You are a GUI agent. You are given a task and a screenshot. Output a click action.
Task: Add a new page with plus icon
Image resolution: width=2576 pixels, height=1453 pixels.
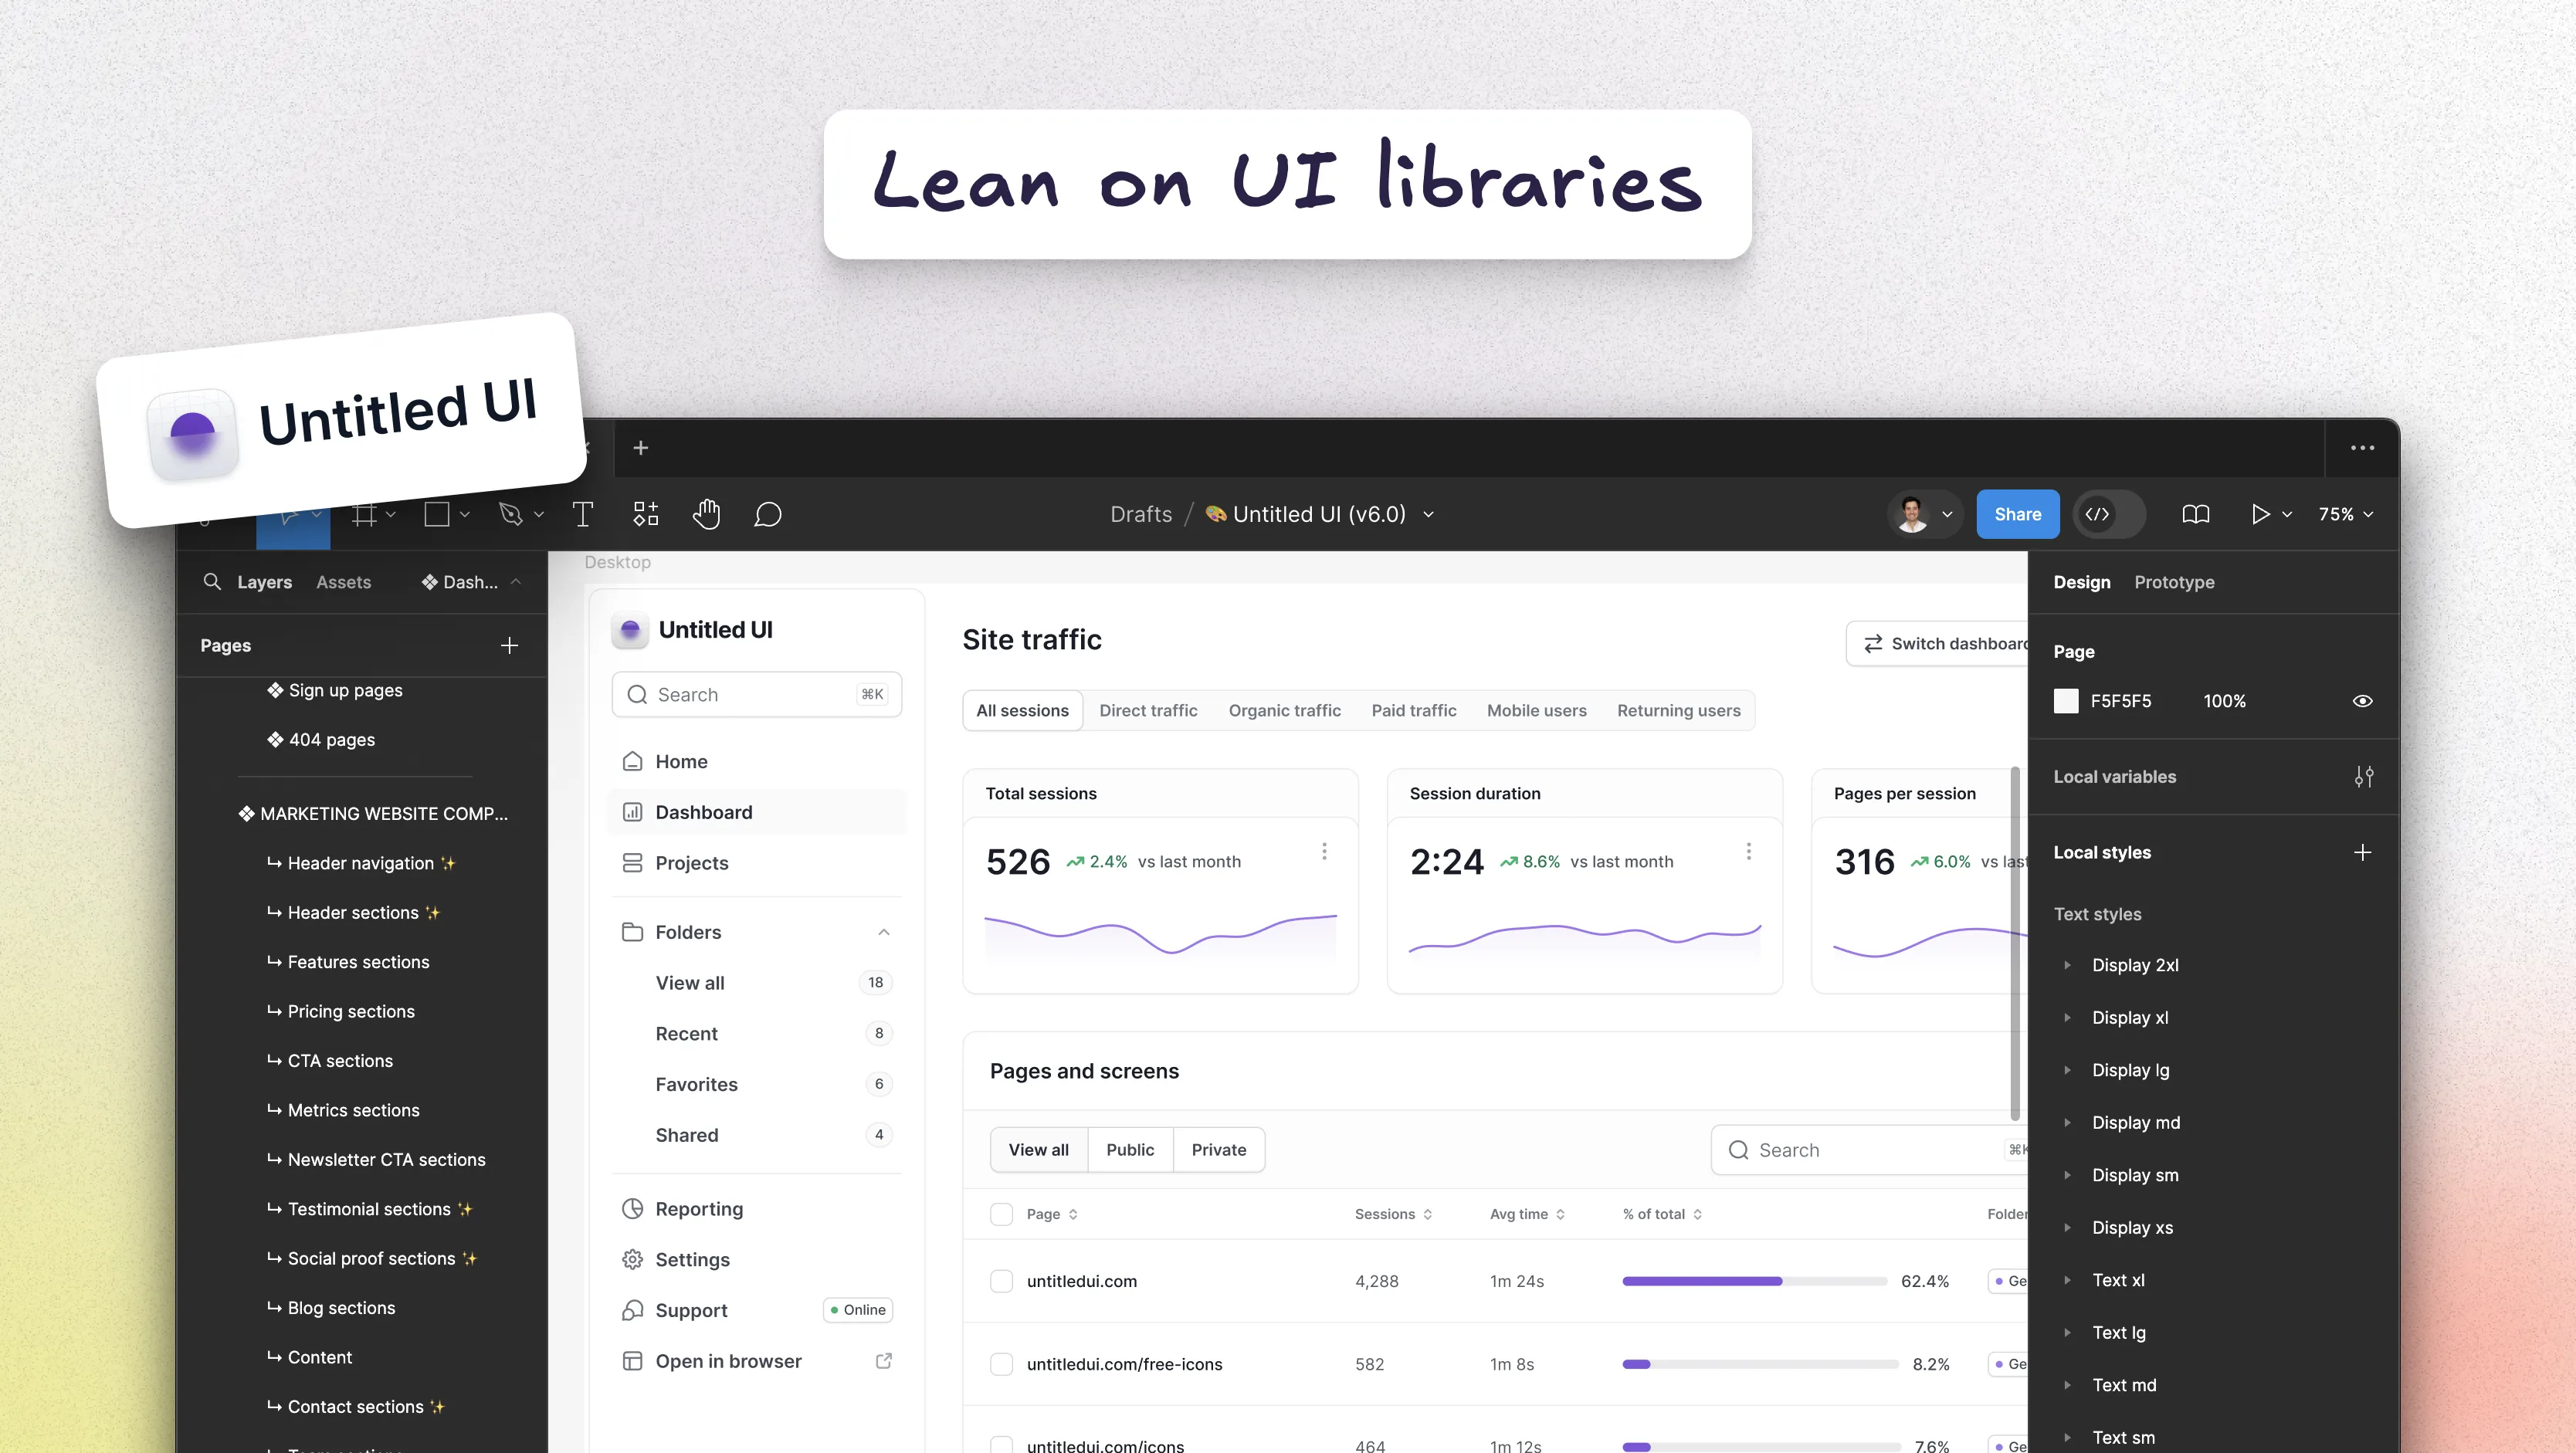point(509,645)
